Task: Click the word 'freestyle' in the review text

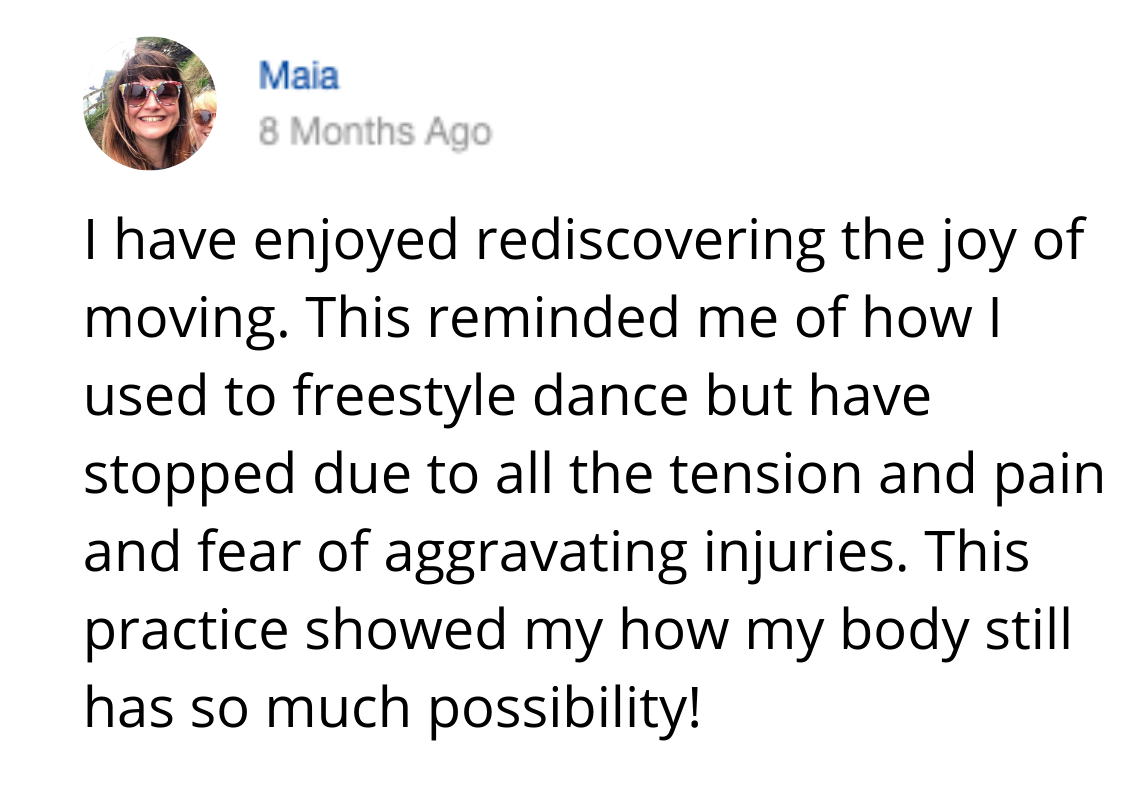Action: point(403,398)
